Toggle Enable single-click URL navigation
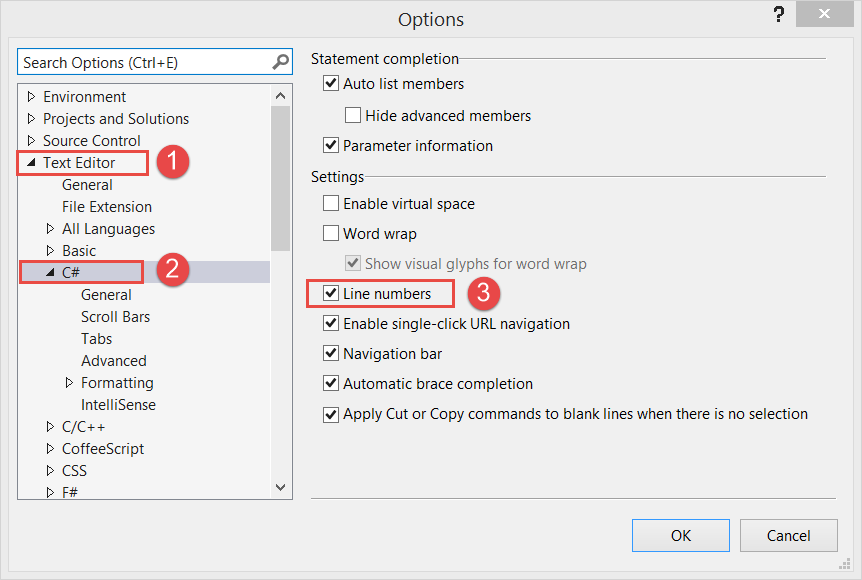Screen dimensions: 862x580 pos(330,323)
